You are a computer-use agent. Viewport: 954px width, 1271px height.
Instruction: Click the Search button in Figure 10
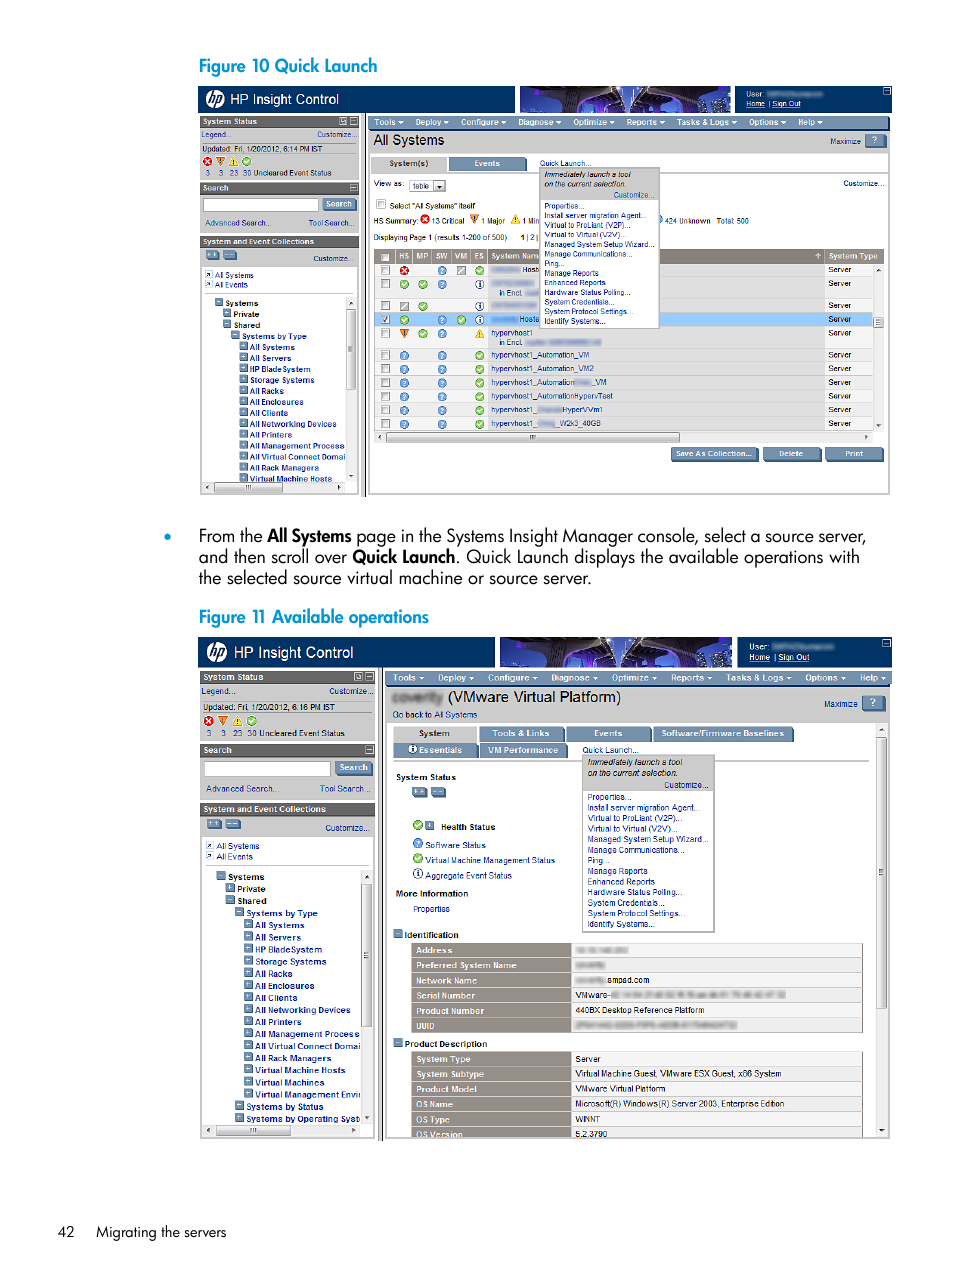[x=339, y=204]
